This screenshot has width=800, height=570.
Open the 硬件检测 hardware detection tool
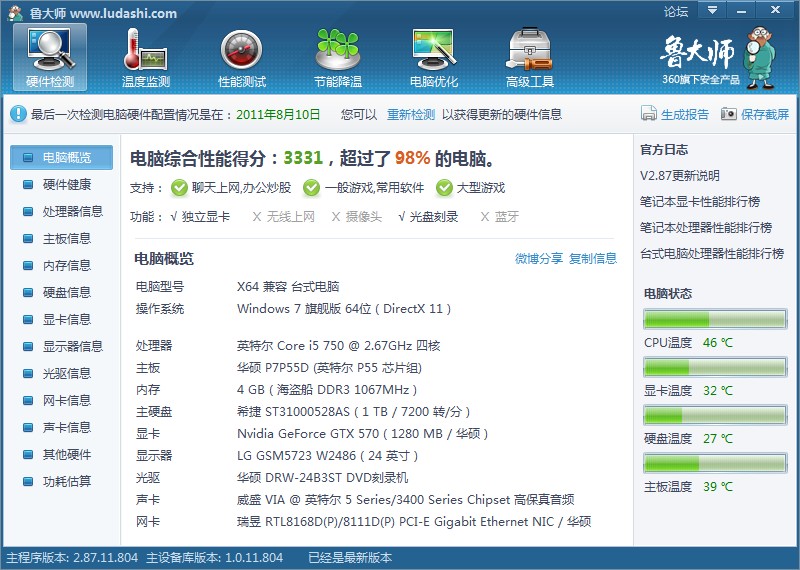point(50,57)
